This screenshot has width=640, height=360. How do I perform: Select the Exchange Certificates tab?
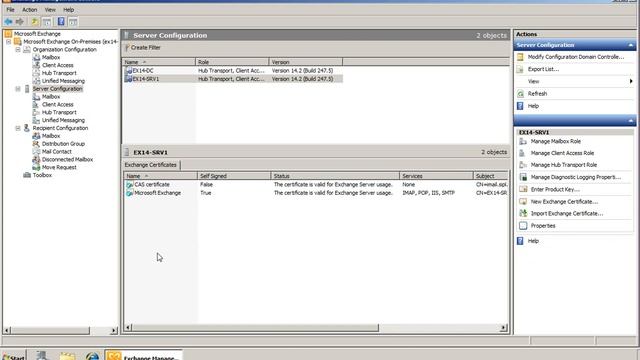click(x=151, y=165)
